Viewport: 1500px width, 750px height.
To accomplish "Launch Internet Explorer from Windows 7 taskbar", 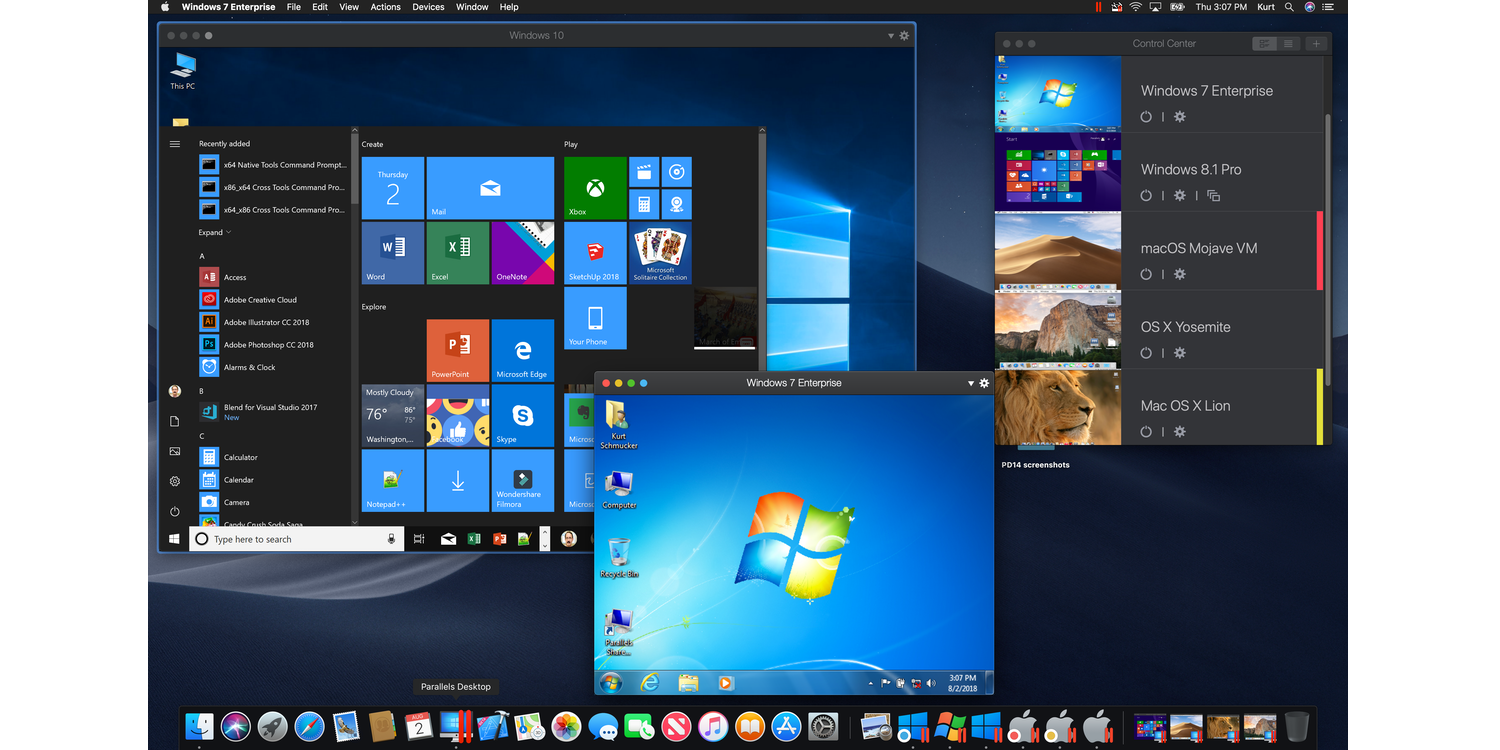I will (x=650, y=683).
